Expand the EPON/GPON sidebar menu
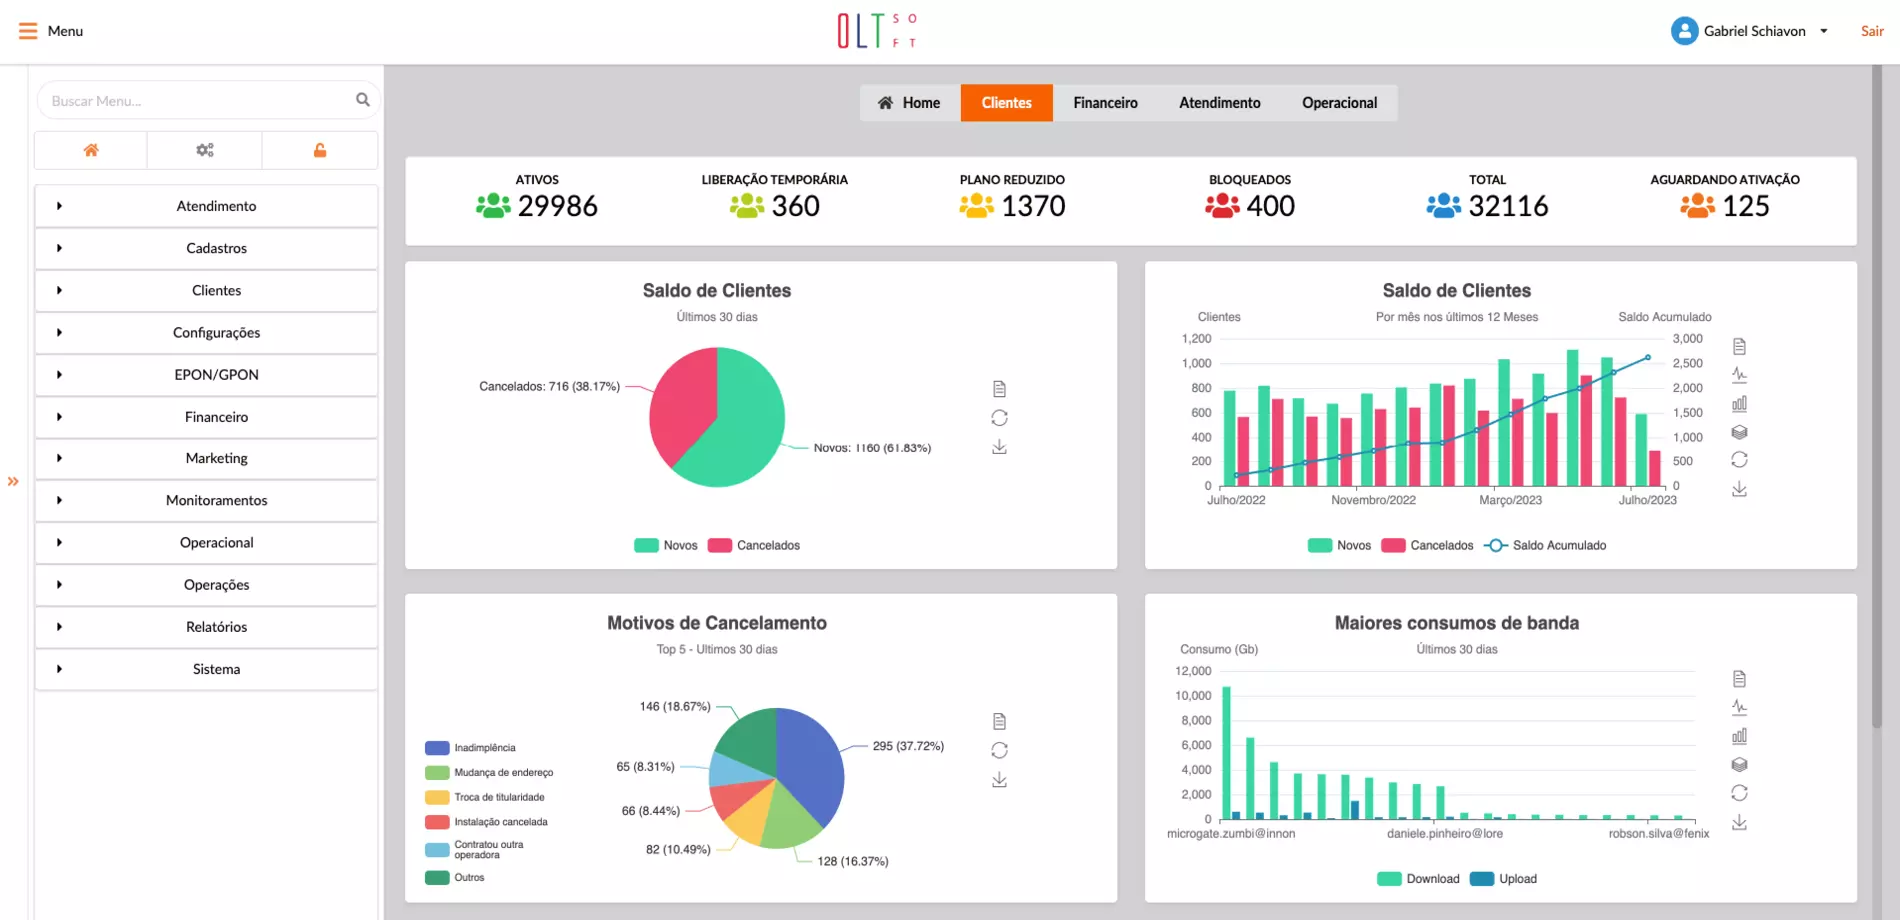The height and width of the screenshot is (920, 1900). 206,374
